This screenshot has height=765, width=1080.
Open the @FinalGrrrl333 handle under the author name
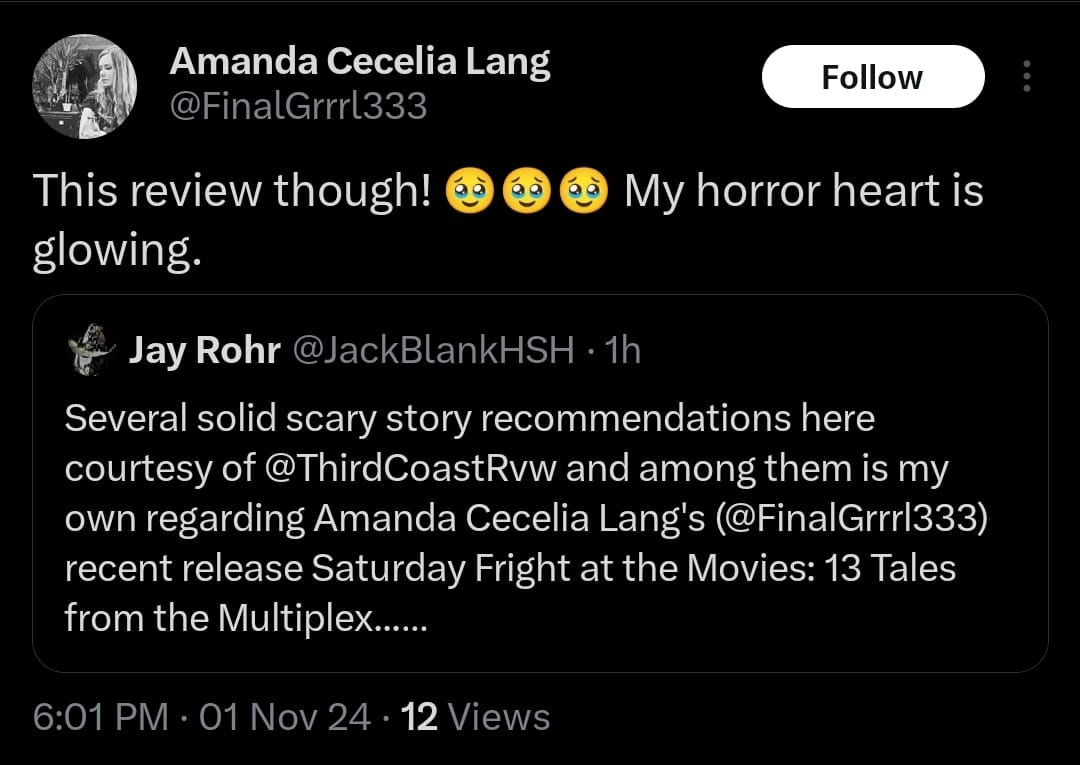(299, 105)
